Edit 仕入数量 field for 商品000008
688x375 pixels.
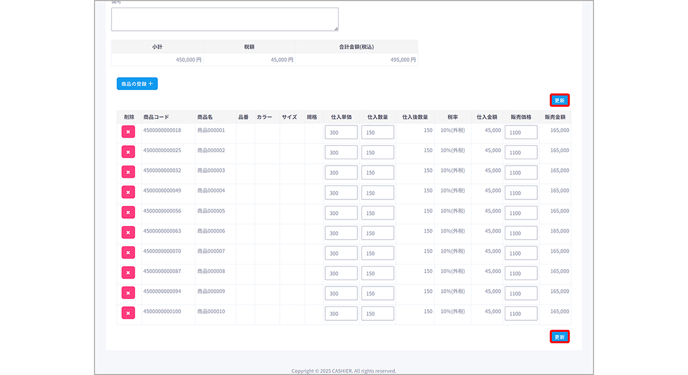[378, 273]
